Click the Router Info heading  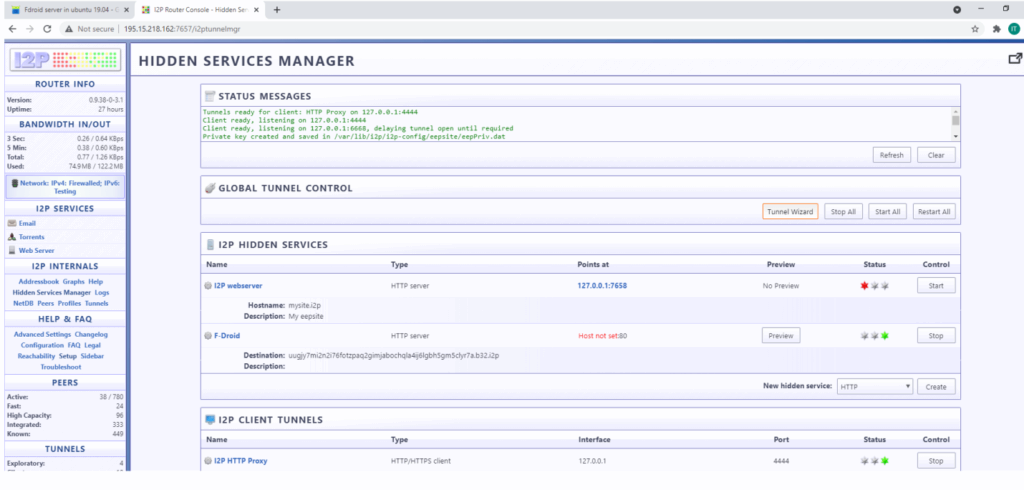(65, 84)
